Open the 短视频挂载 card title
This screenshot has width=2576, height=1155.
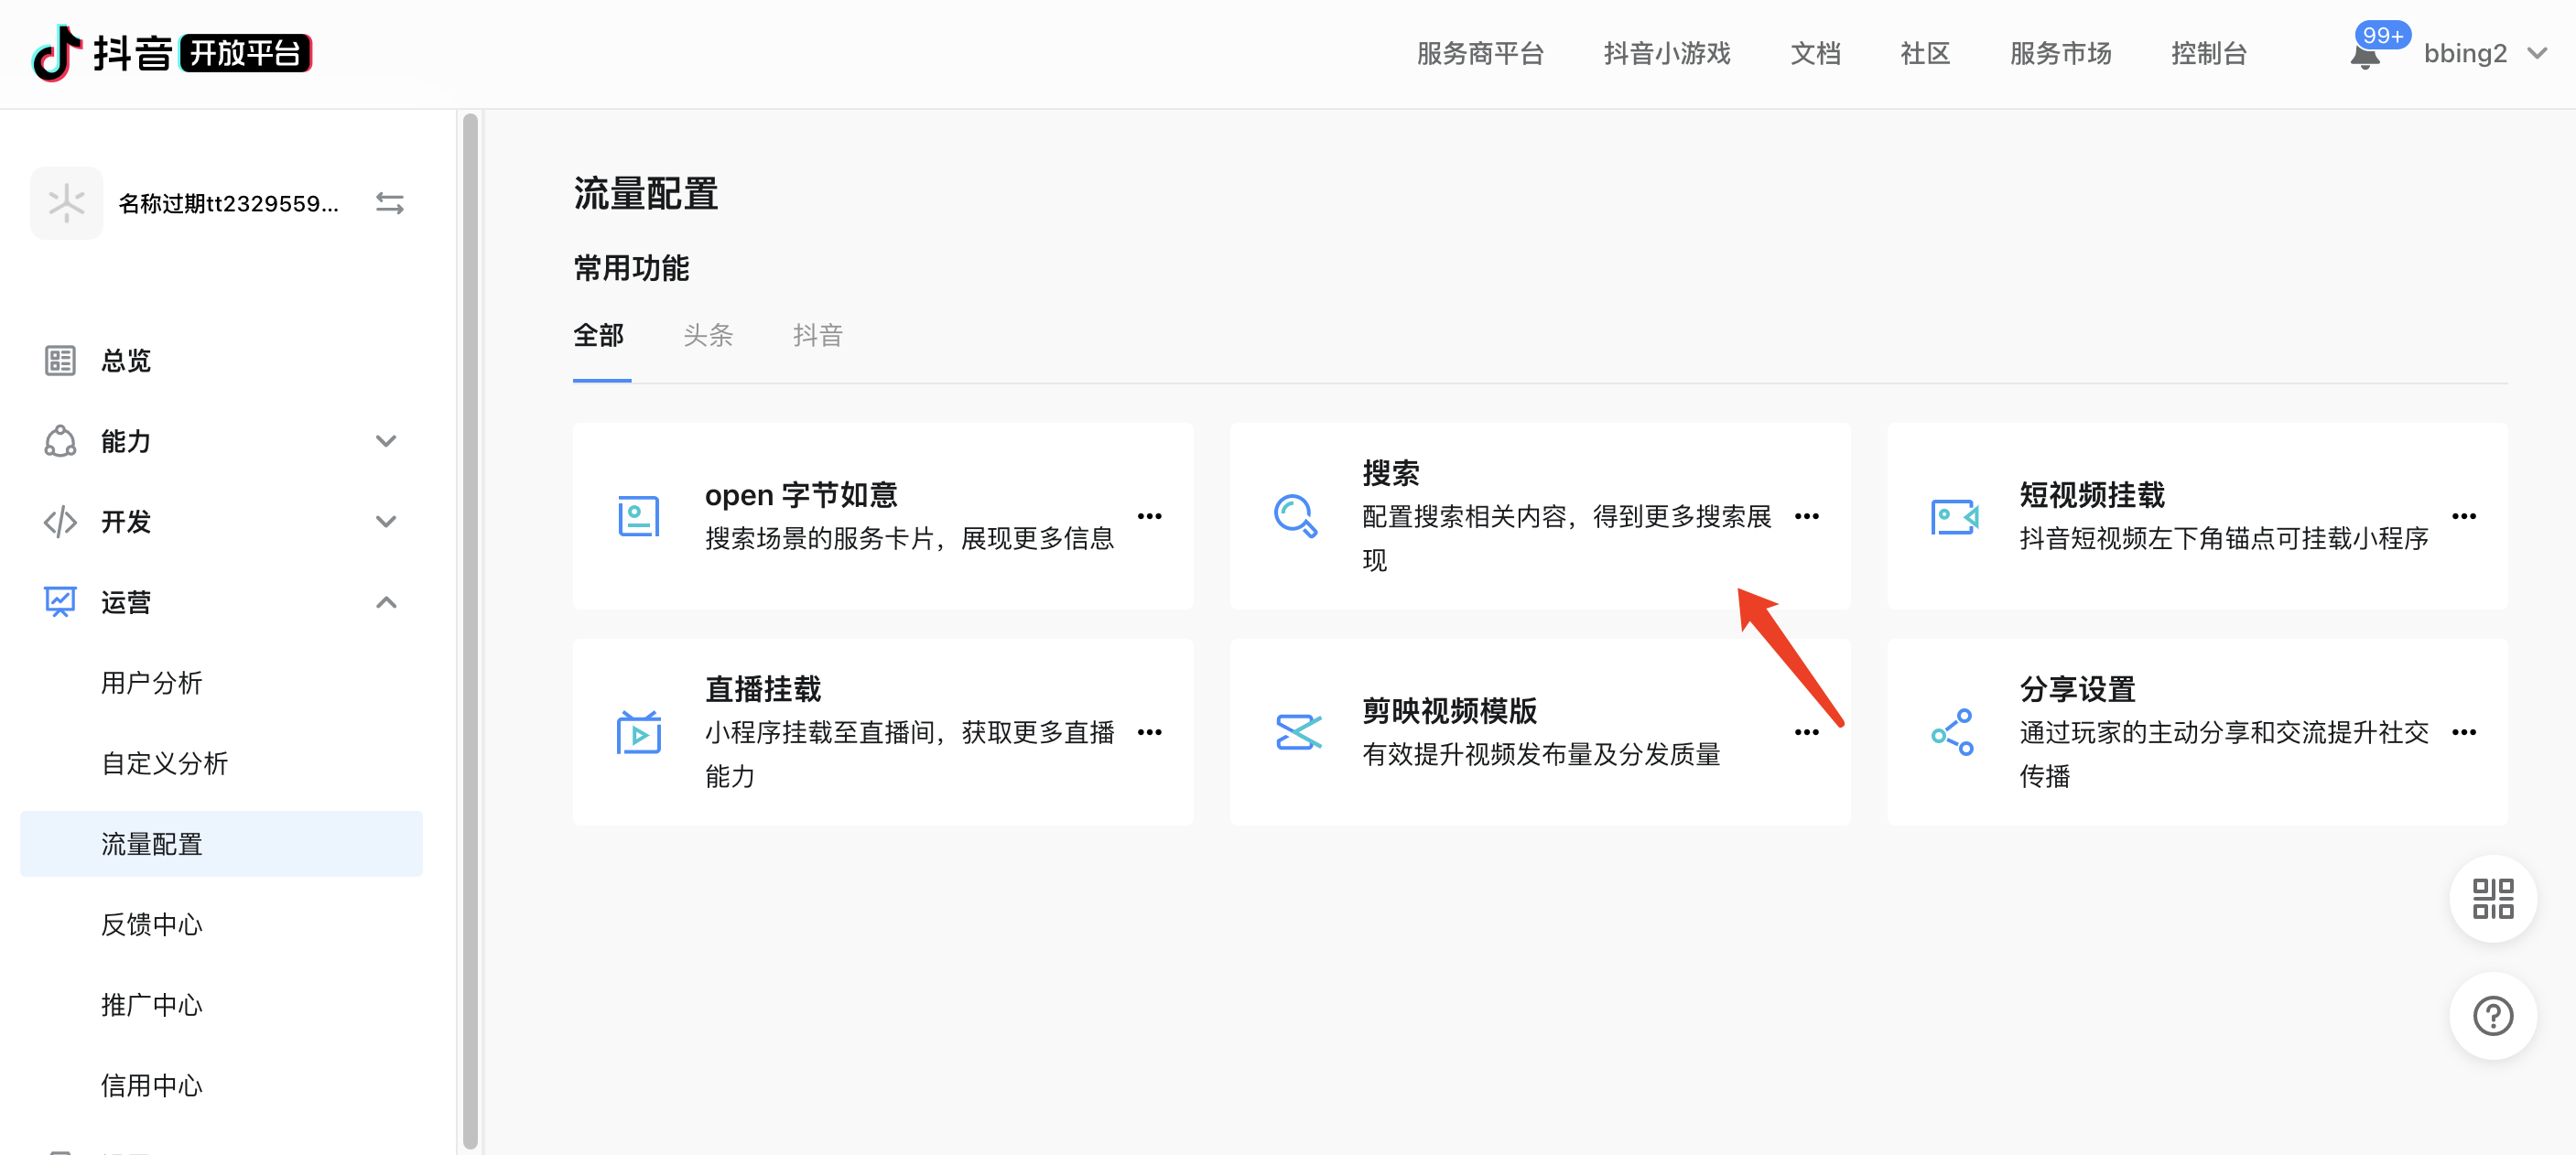2092,495
